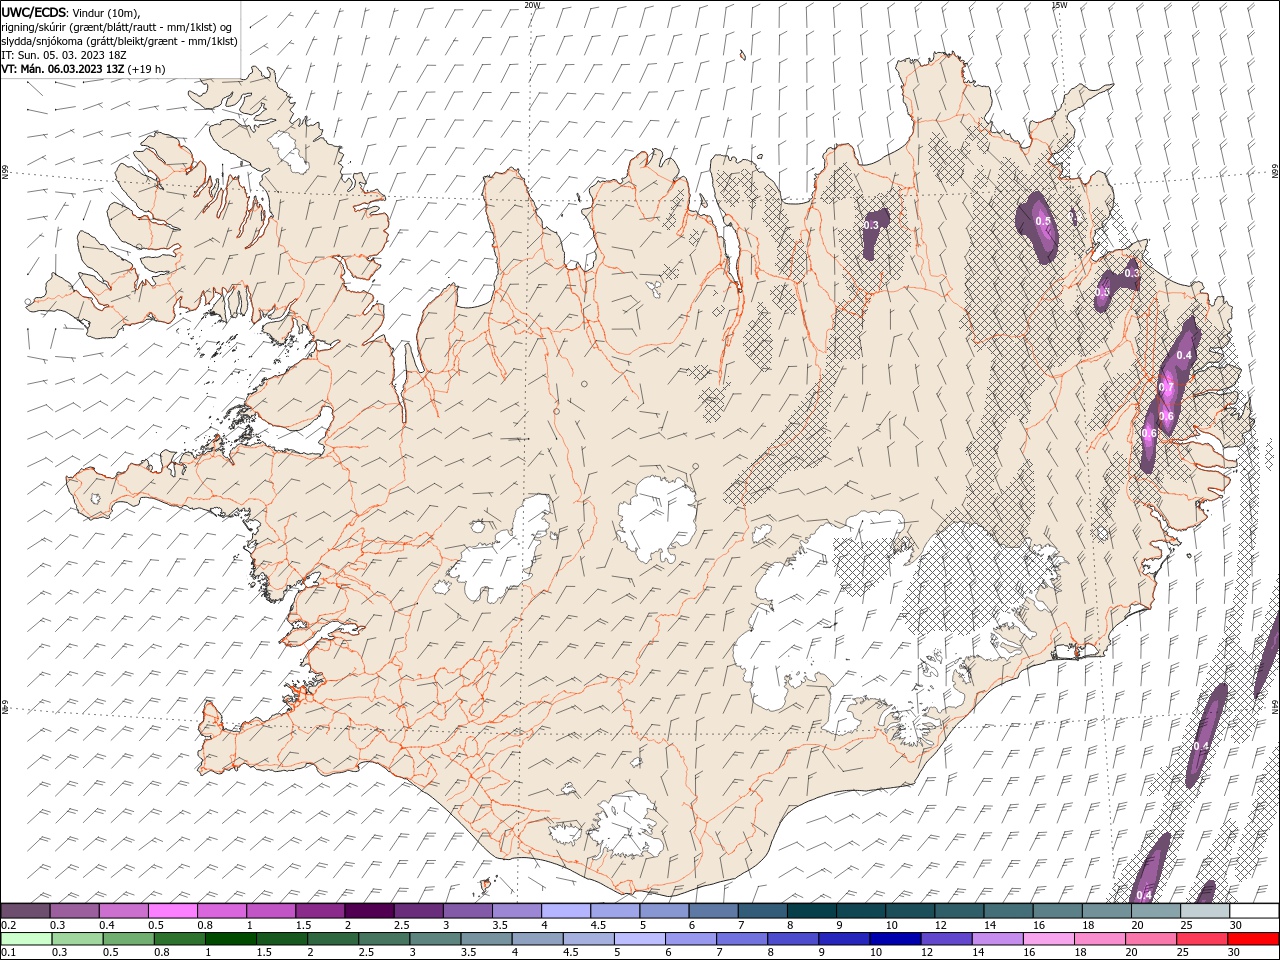Pick the dark teal 8 swatch, upper scale
Image resolution: width=1280 pixels, height=960 pixels.
pos(812,911)
